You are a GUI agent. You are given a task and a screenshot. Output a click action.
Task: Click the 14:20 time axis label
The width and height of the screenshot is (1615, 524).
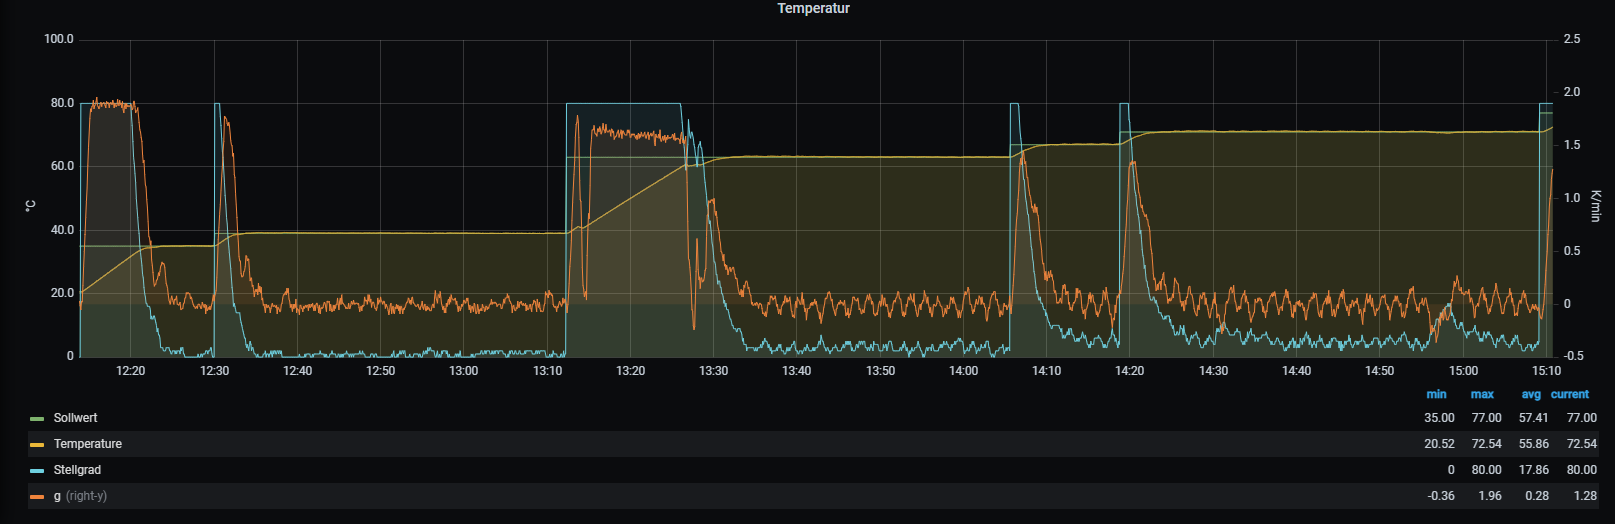coord(1129,371)
